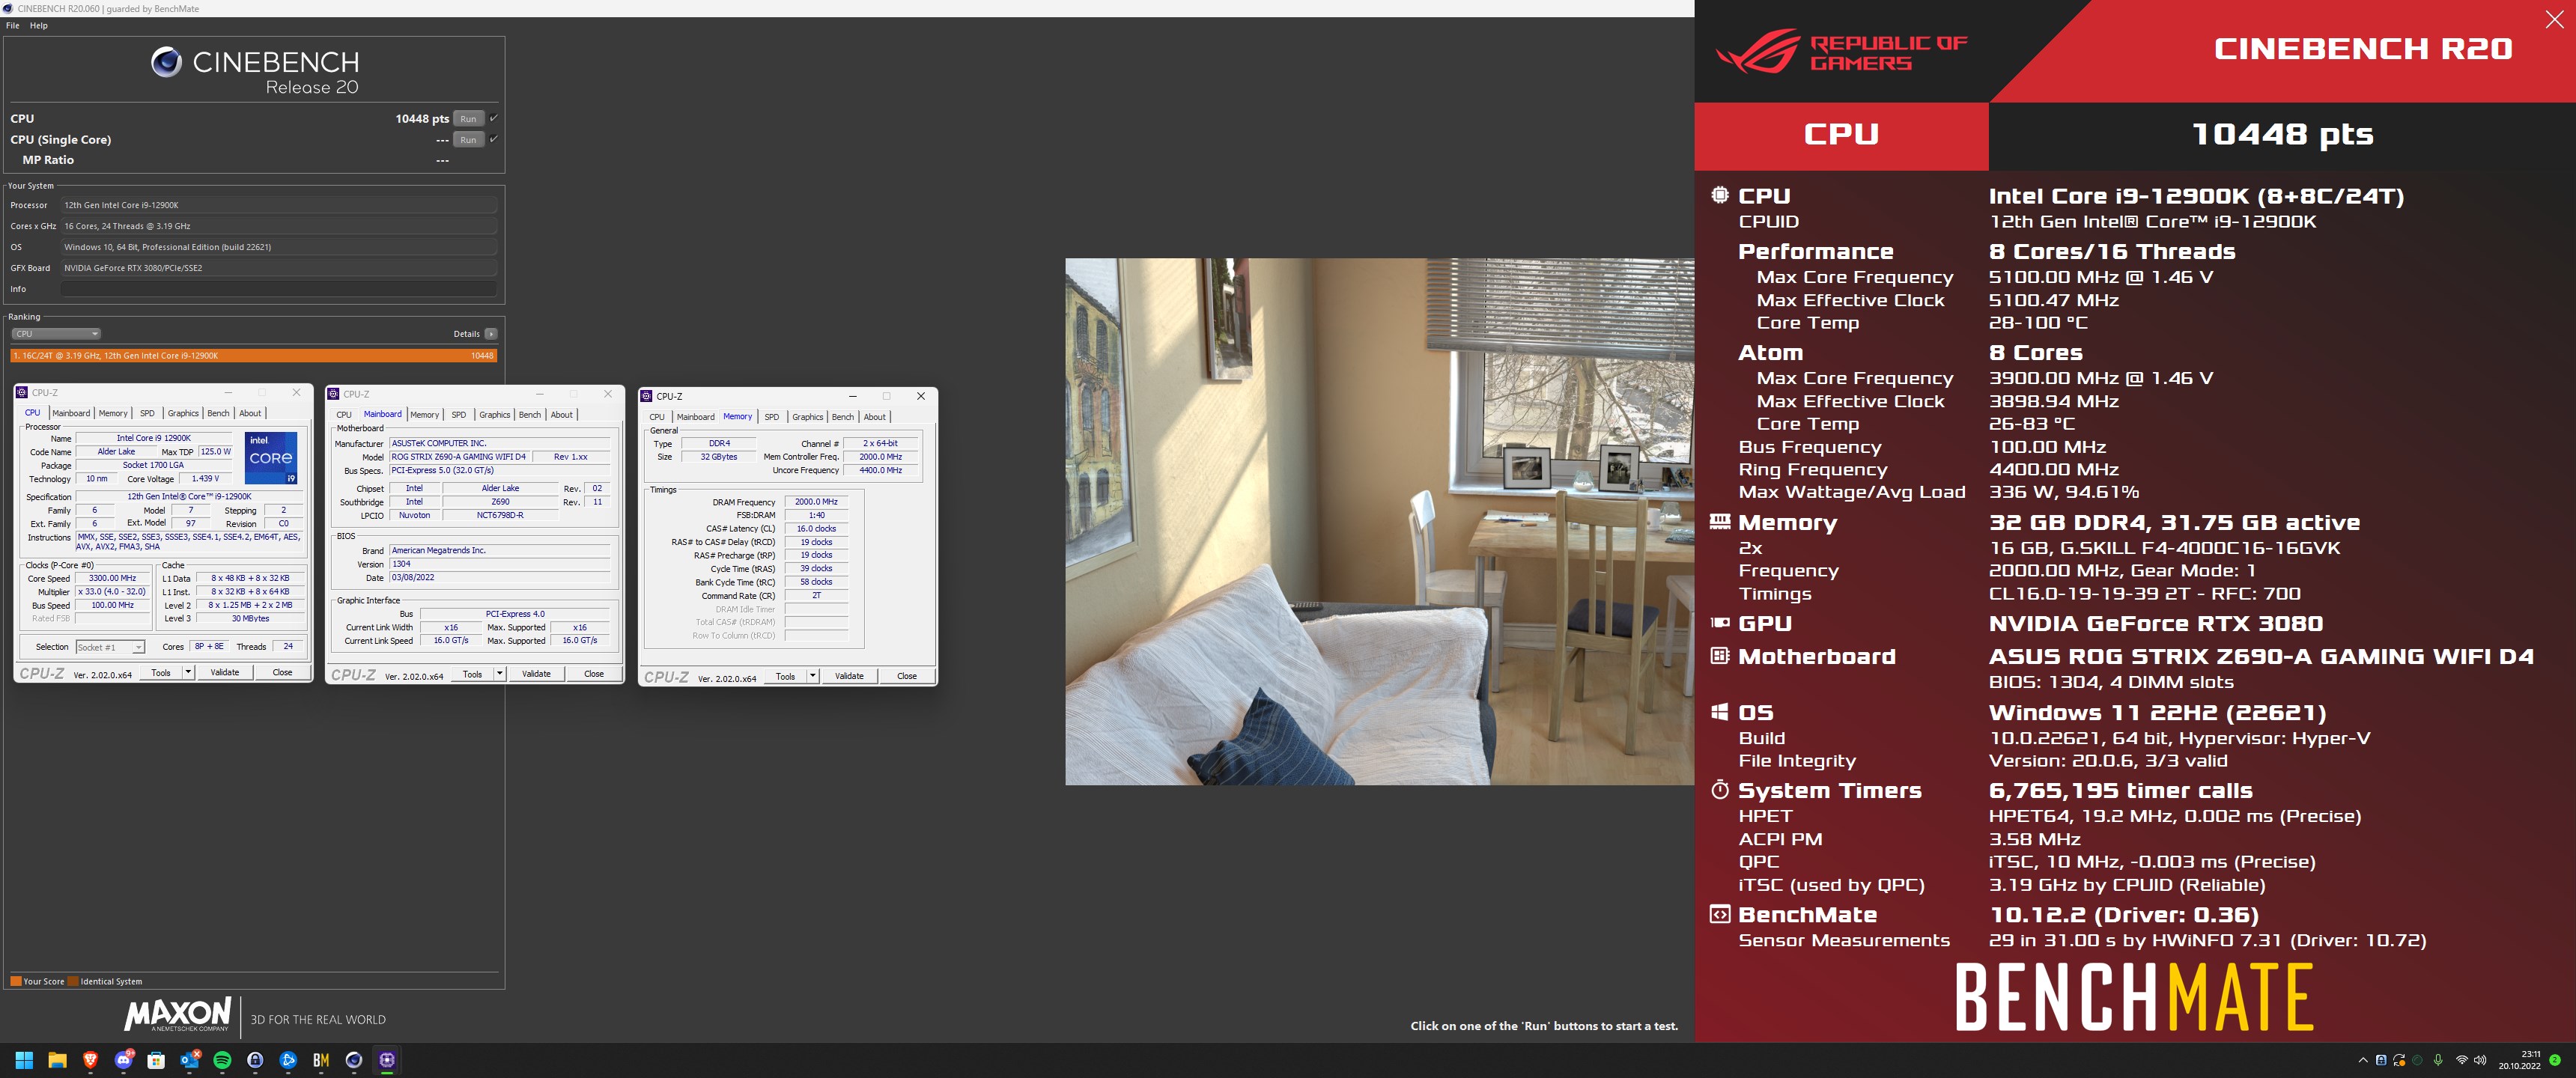Switch to Cinebench via its taskbar icon

click(x=354, y=1060)
